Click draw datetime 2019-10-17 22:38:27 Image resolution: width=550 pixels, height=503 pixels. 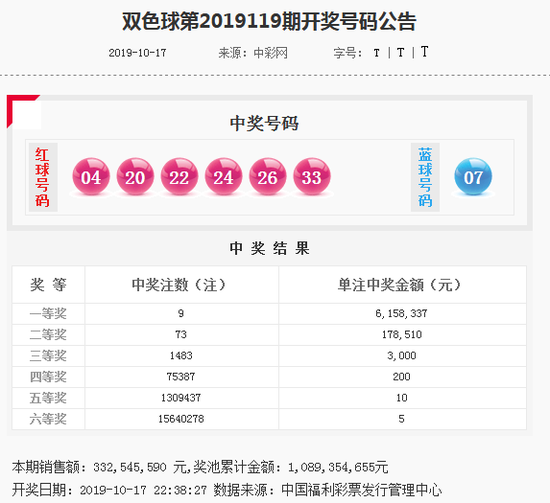click(143, 490)
